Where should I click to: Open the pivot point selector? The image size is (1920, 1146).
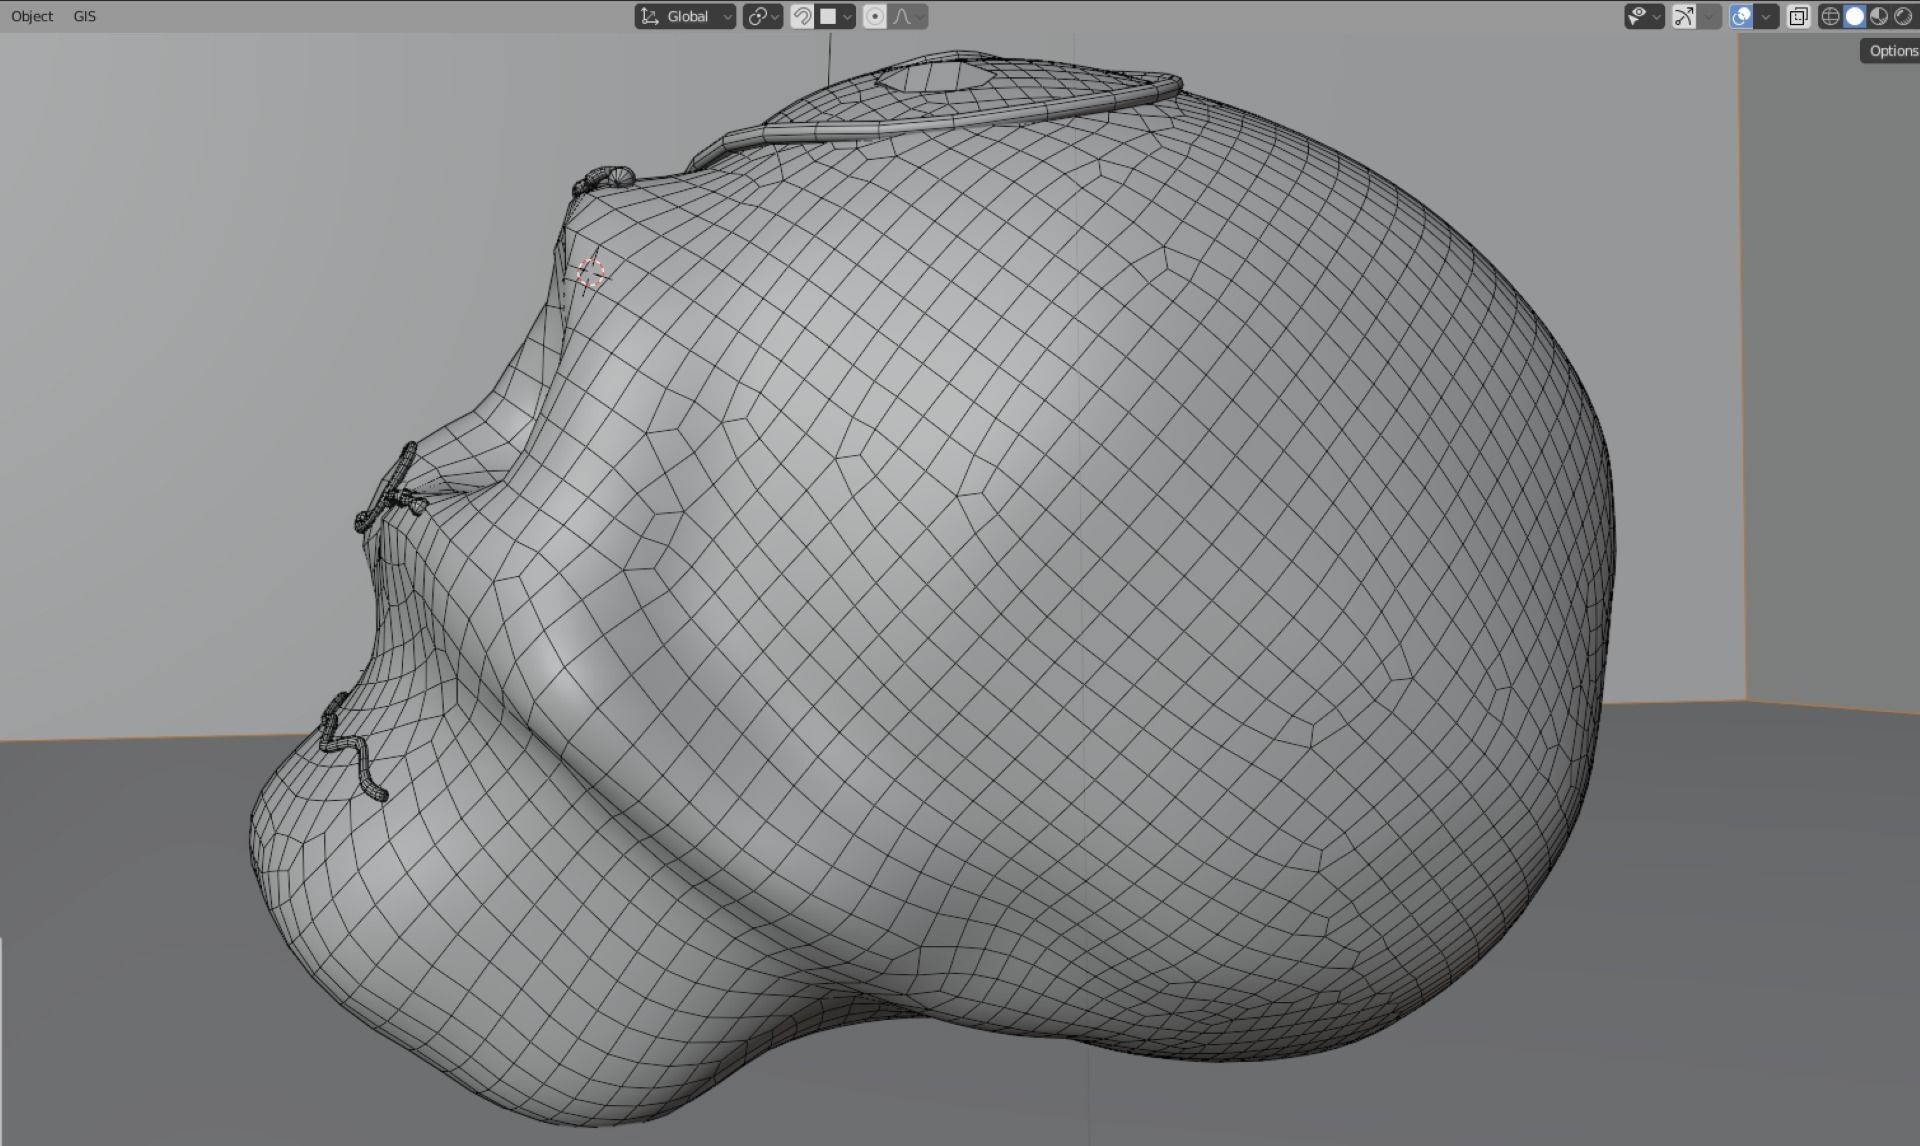pos(762,16)
